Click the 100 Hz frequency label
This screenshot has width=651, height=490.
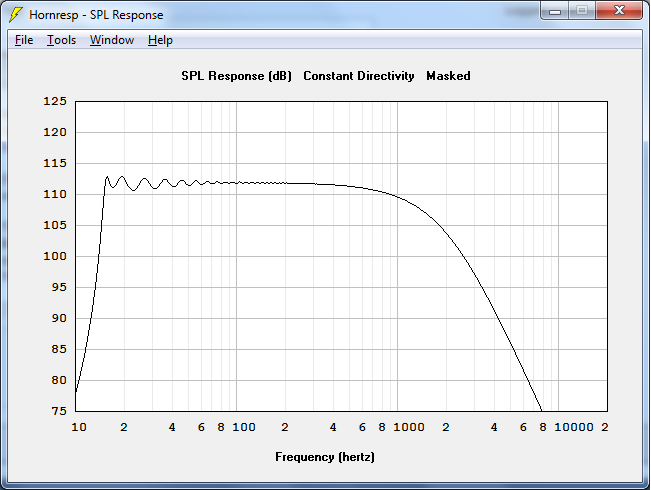[x=244, y=427]
